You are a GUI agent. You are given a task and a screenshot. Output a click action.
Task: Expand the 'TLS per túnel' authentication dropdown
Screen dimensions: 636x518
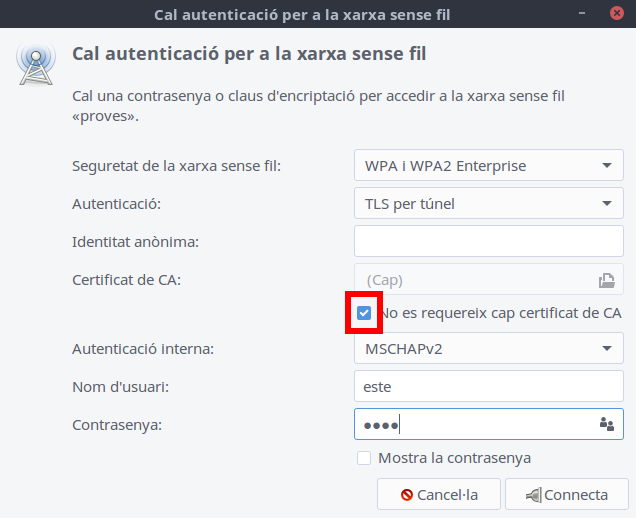[488, 204]
